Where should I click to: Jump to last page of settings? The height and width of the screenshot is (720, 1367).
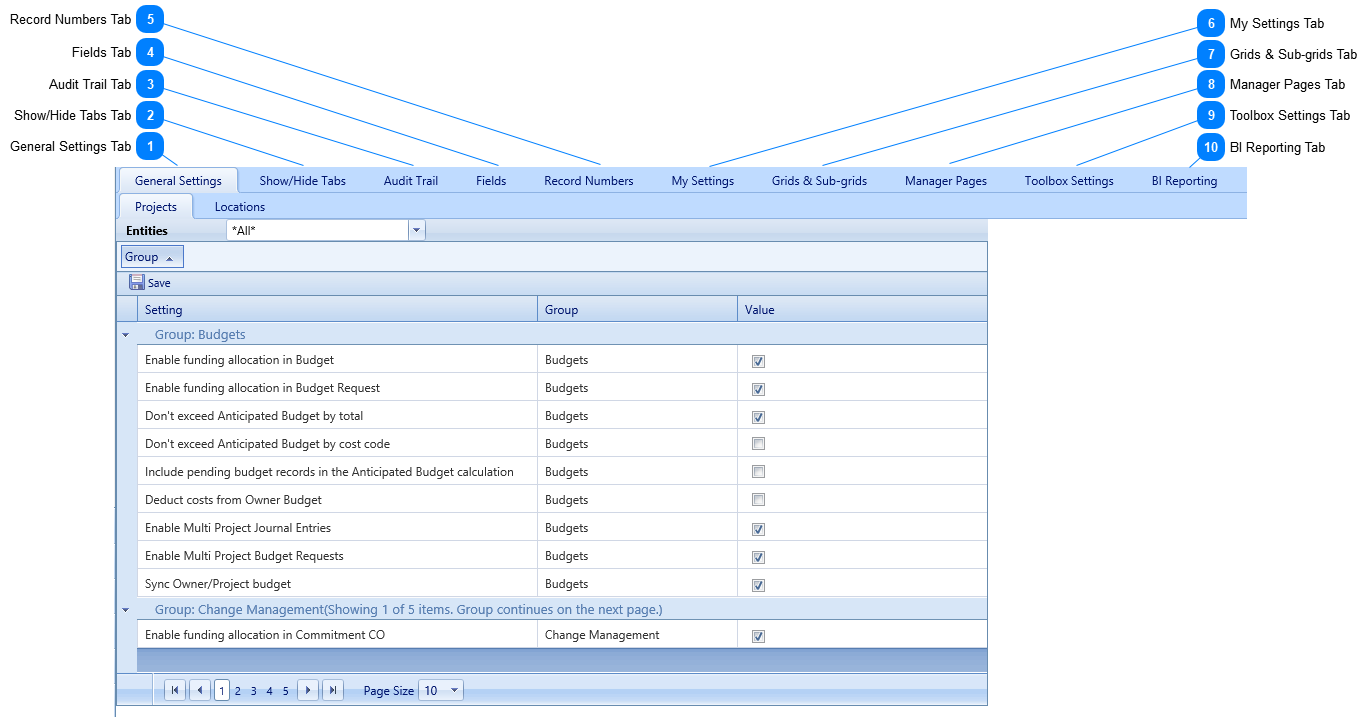tap(333, 690)
